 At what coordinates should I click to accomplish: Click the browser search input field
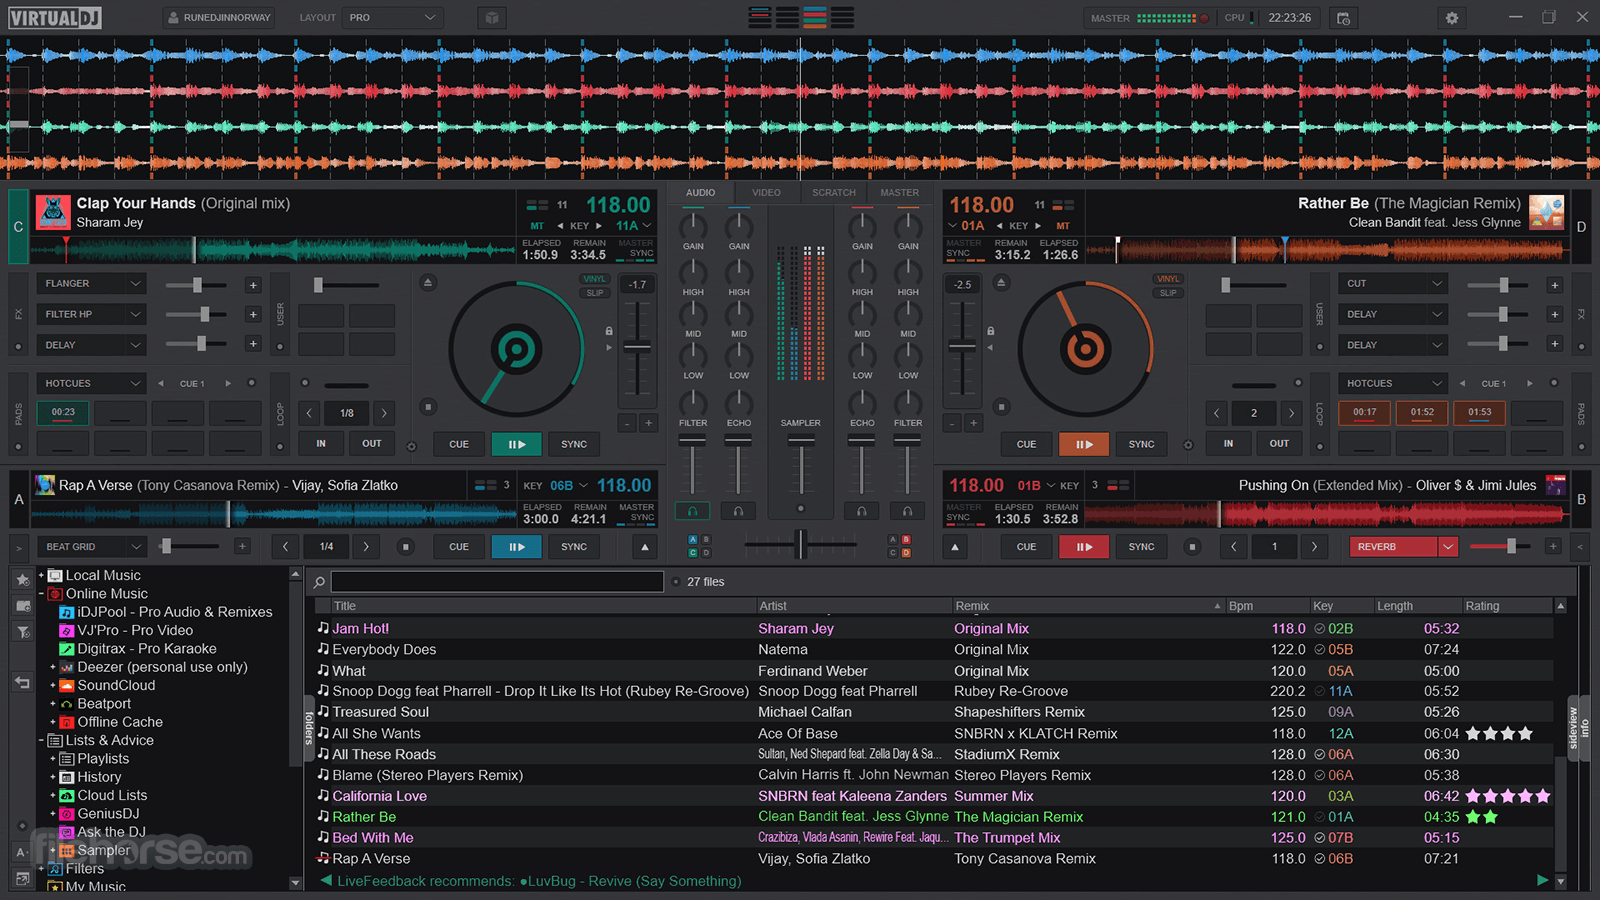(x=497, y=582)
